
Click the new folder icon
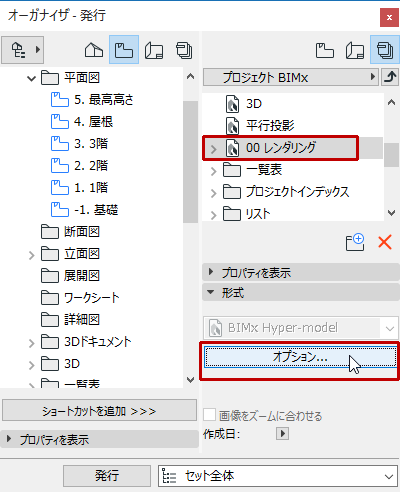pos(355,242)
